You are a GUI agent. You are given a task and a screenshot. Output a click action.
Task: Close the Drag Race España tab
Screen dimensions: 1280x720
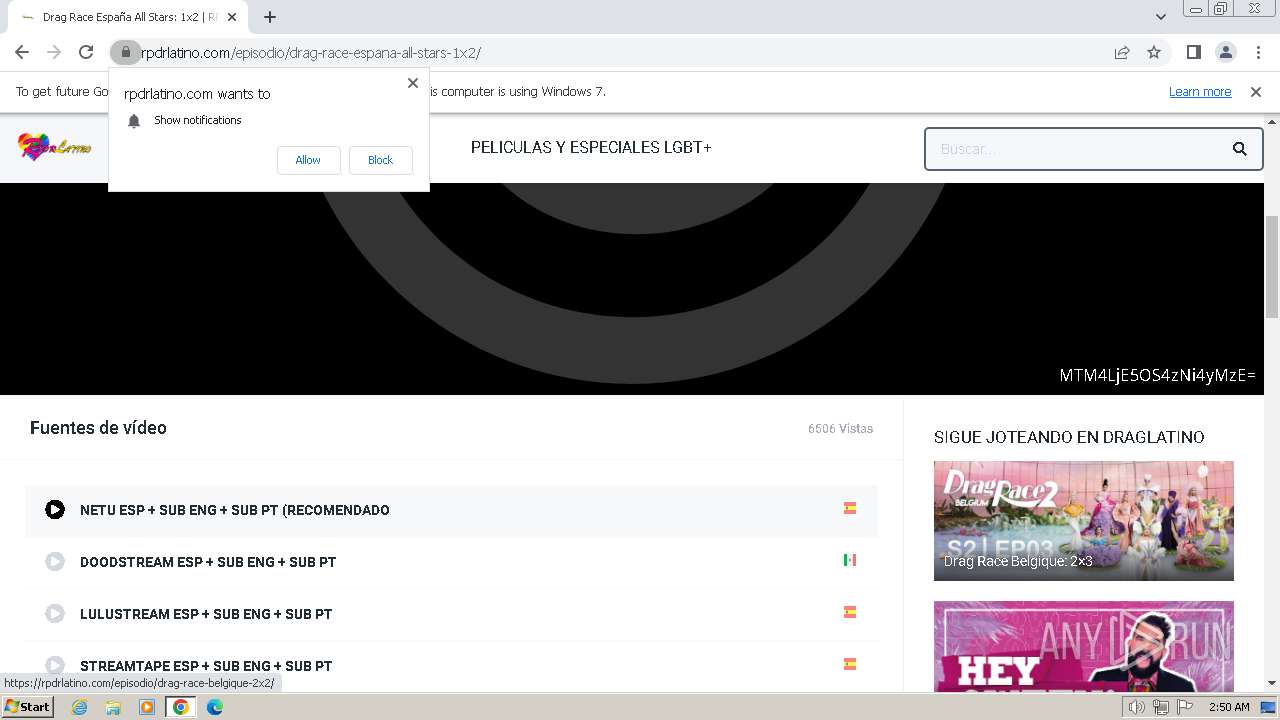(x=232, y=17)
